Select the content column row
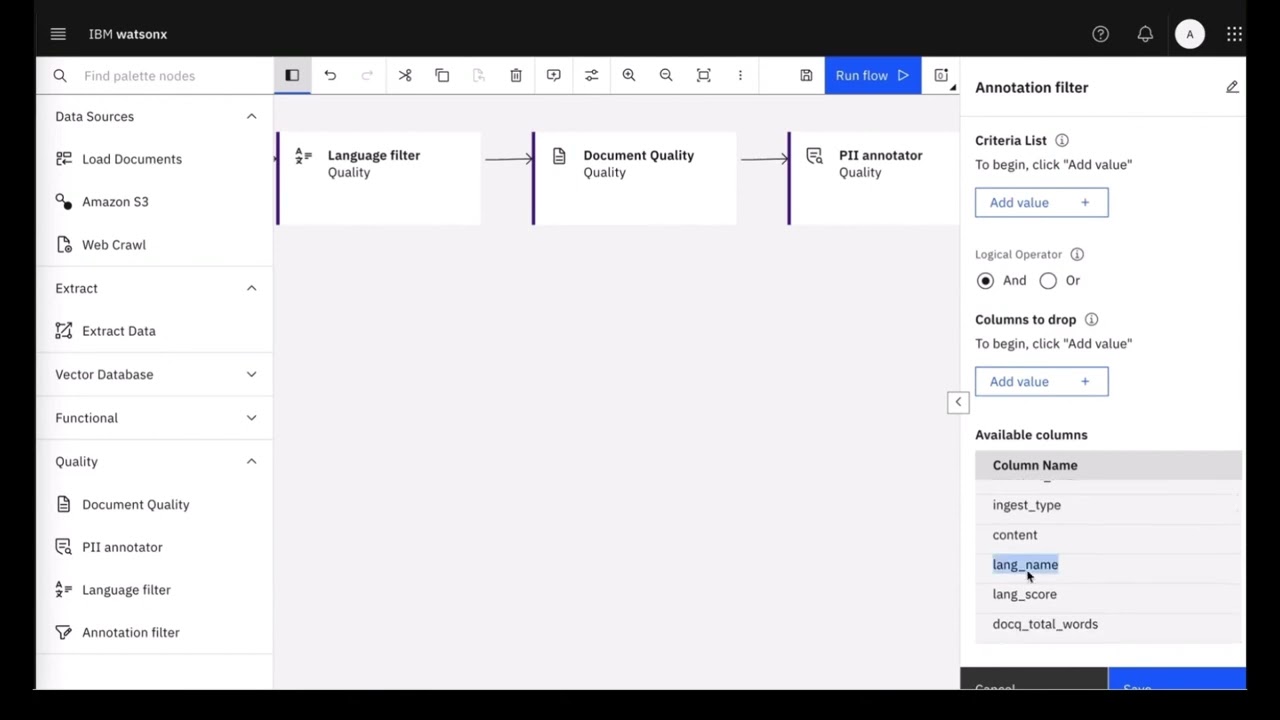Viewport: 1280px width, 720px height. (1108, 535)
